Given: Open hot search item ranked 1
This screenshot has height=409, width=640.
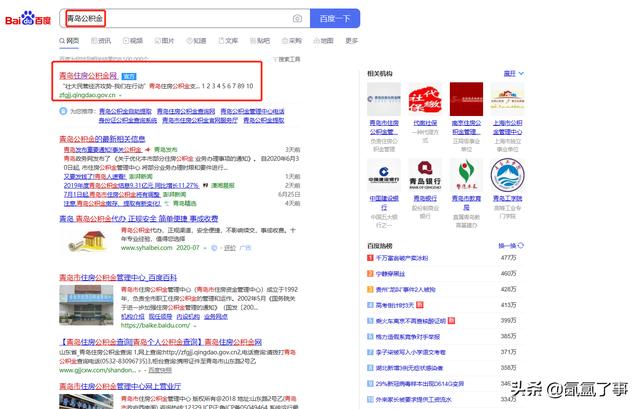Looking at the screenshot, I should [402, 258].
